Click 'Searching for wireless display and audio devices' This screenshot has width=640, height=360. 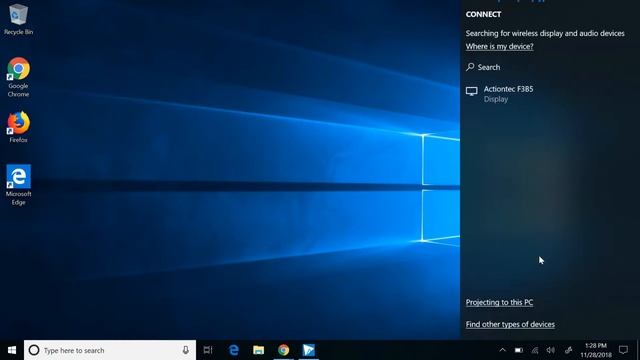pos(545,33)
